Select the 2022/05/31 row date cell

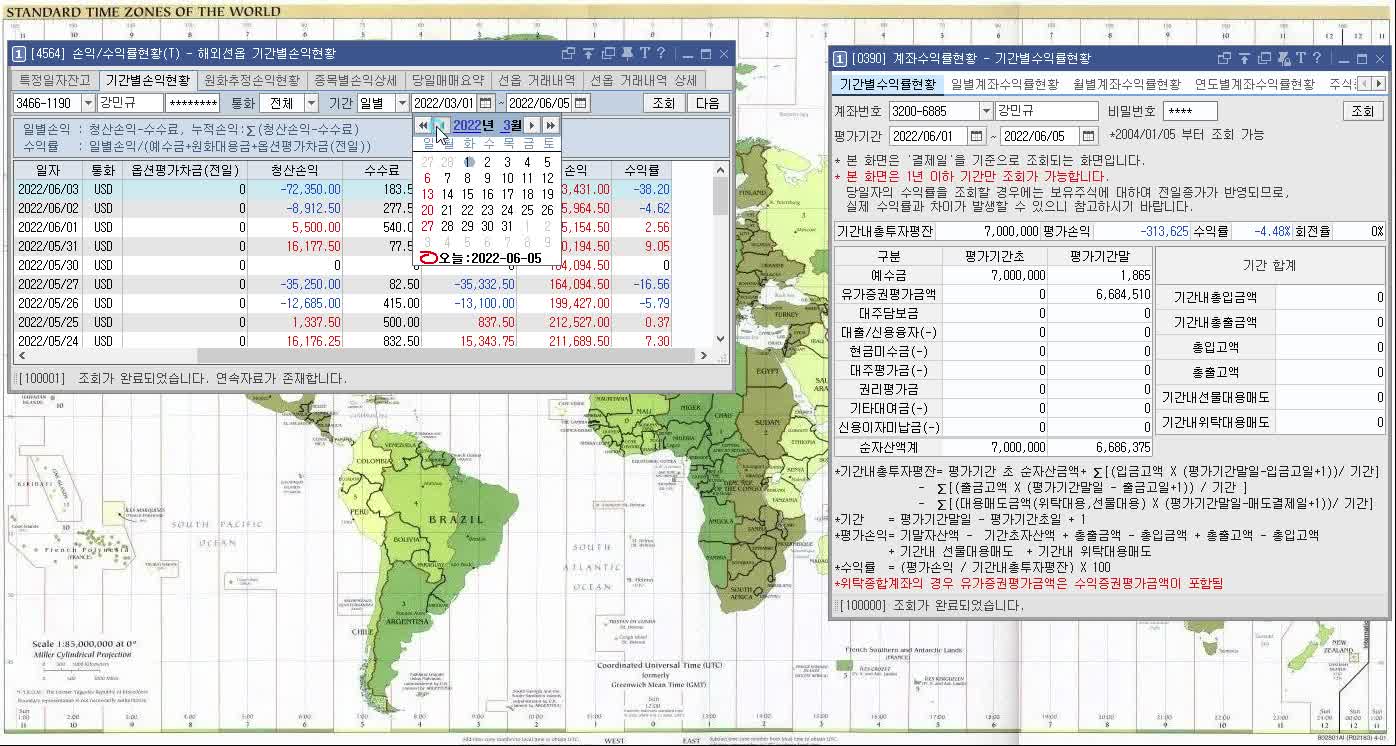pyautogui.click(x=48, y=246)
